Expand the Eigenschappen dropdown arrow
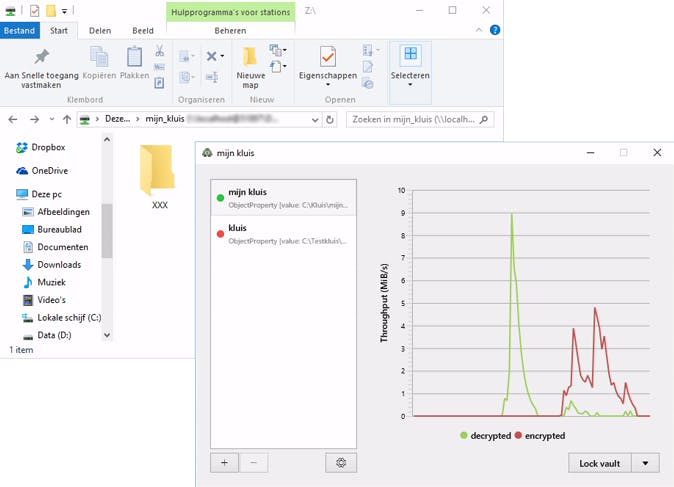Screen dimensions: 674x487 328,85
